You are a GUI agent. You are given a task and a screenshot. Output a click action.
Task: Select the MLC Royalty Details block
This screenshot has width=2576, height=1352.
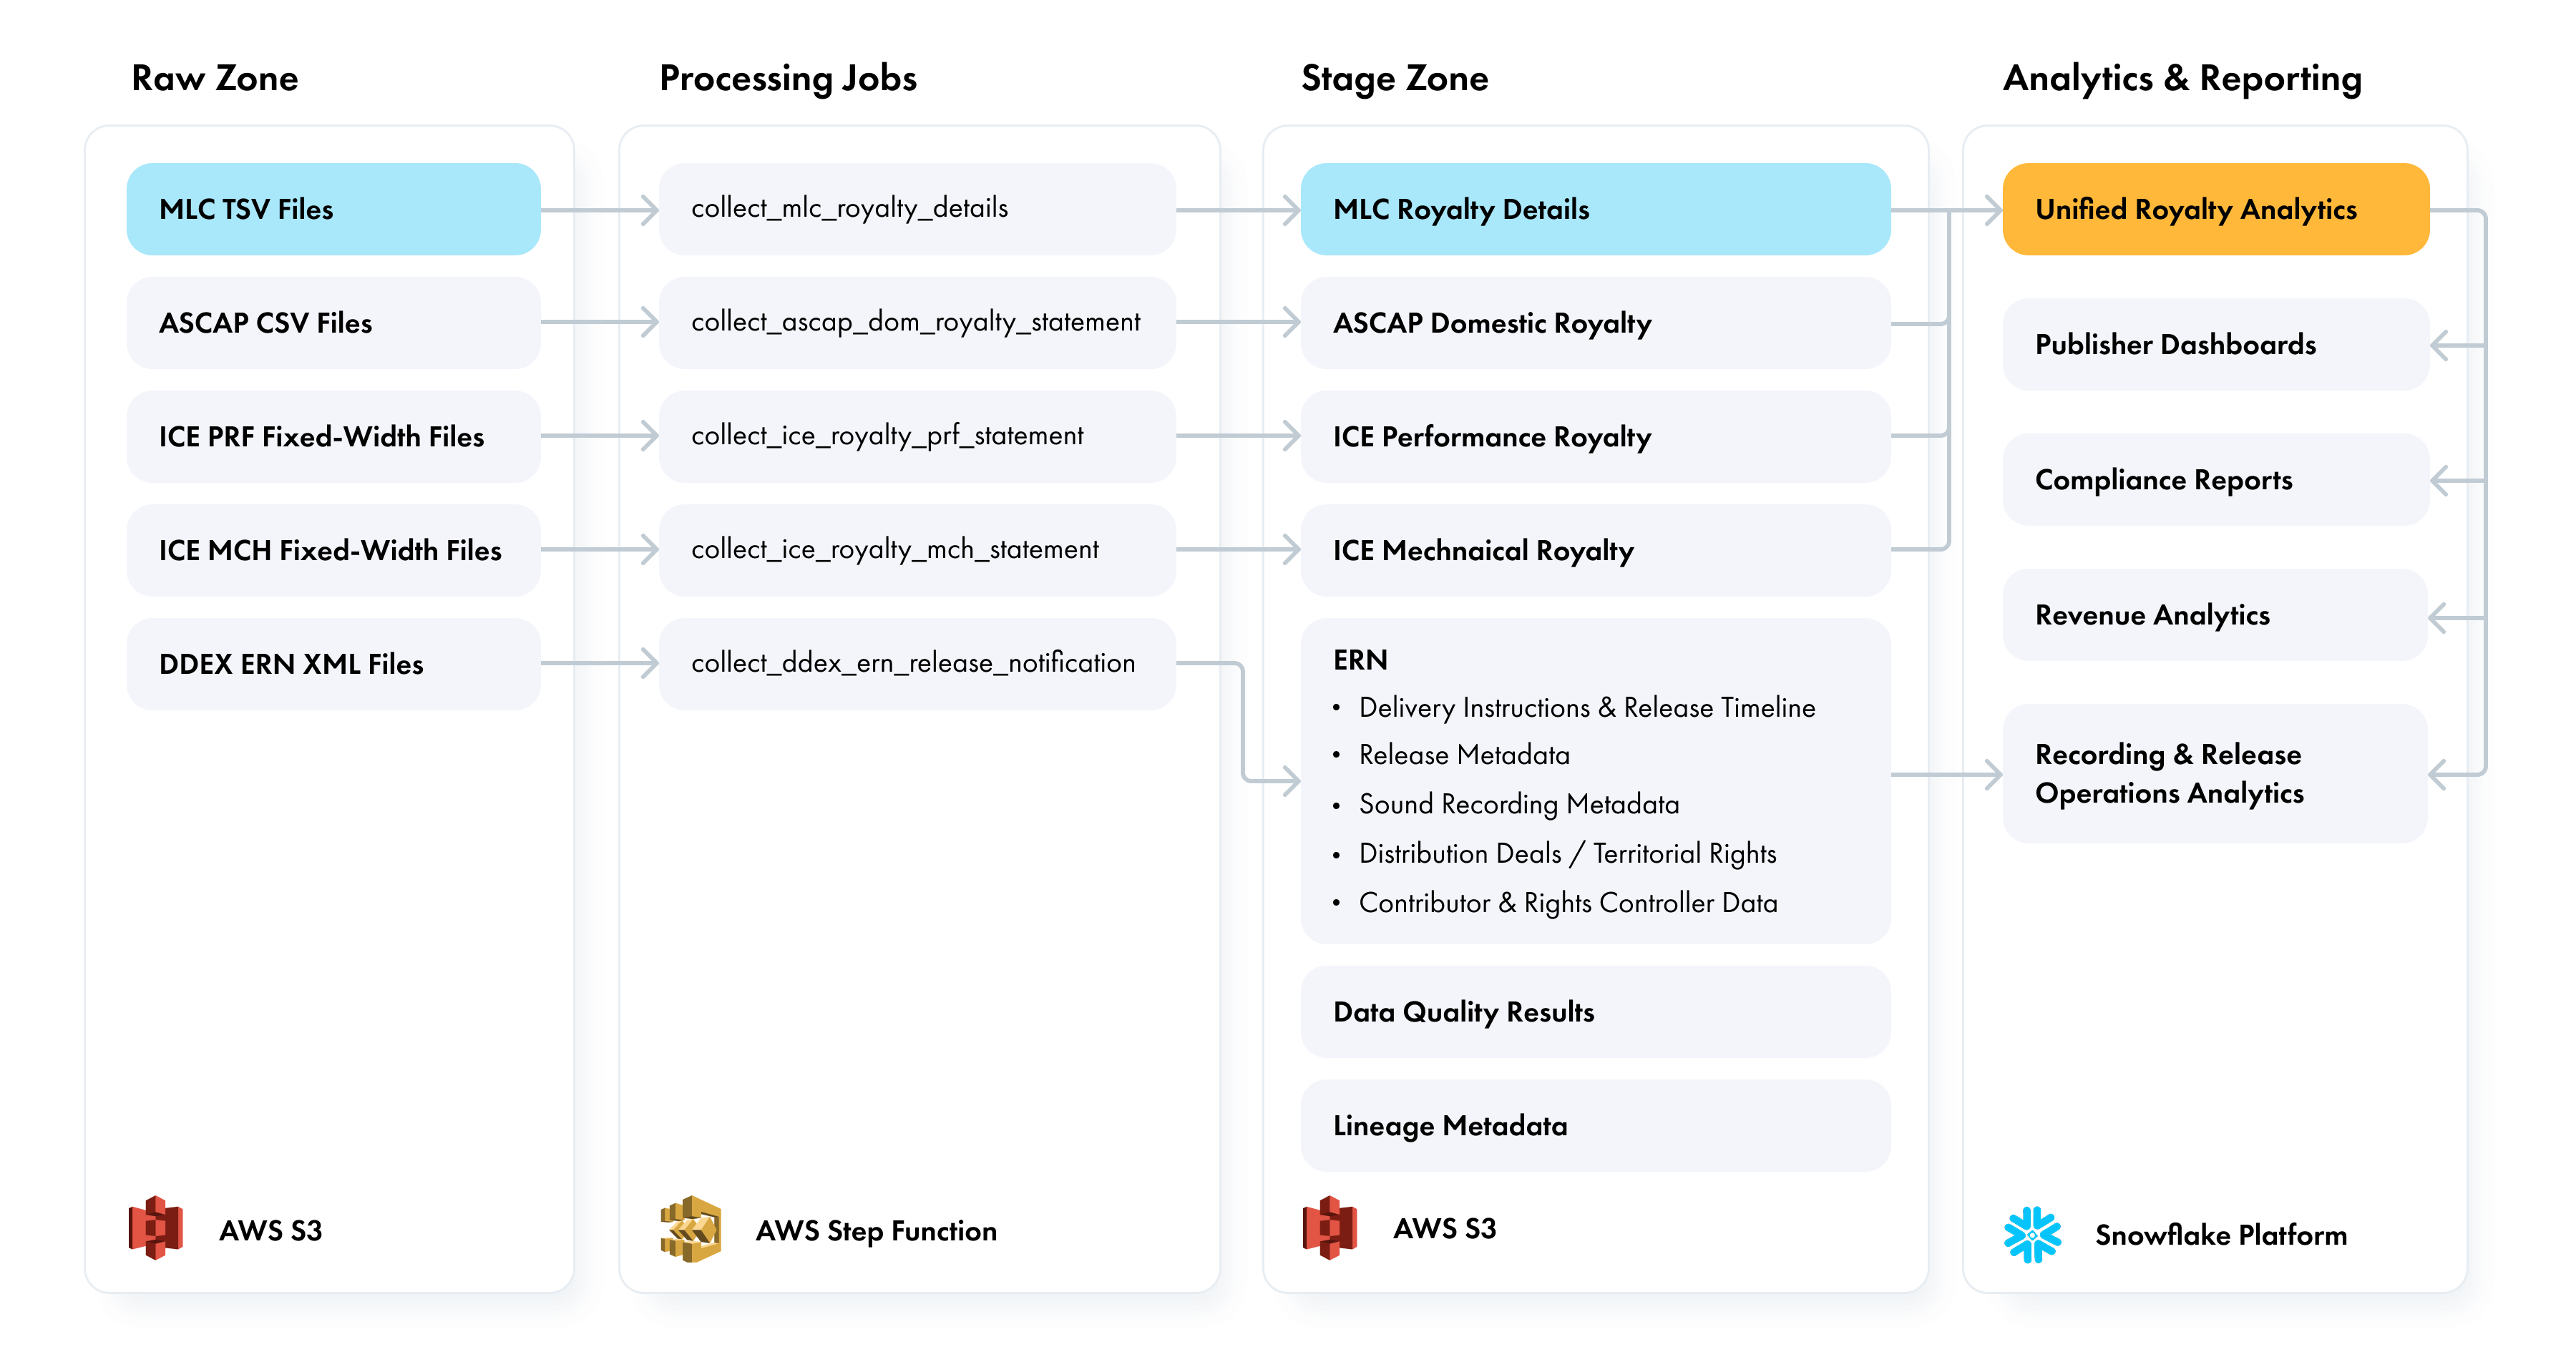coord(1594,209)
